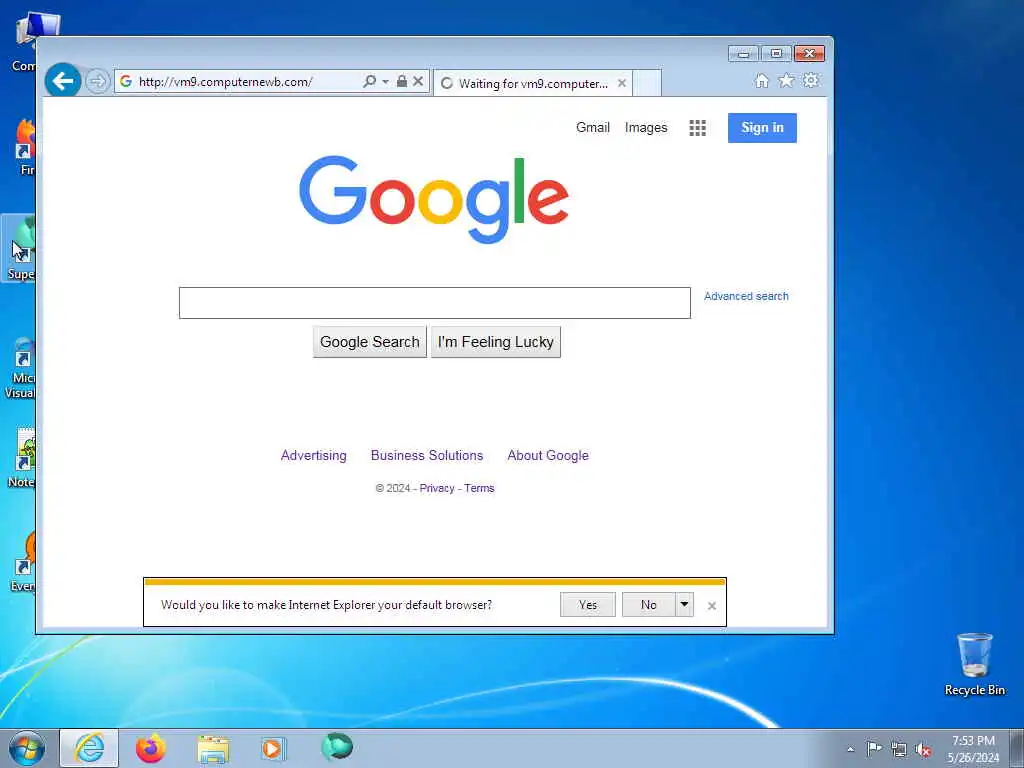Expand the address bar autocomplete dropdown arrow

pos(385,82)
